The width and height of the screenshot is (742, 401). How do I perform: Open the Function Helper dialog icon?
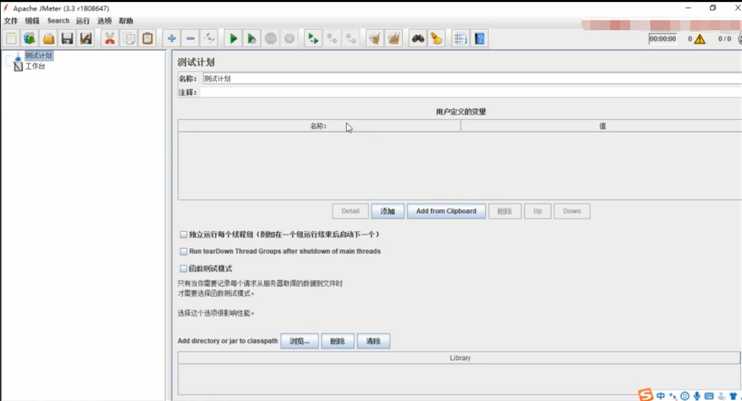click(460, 38)
